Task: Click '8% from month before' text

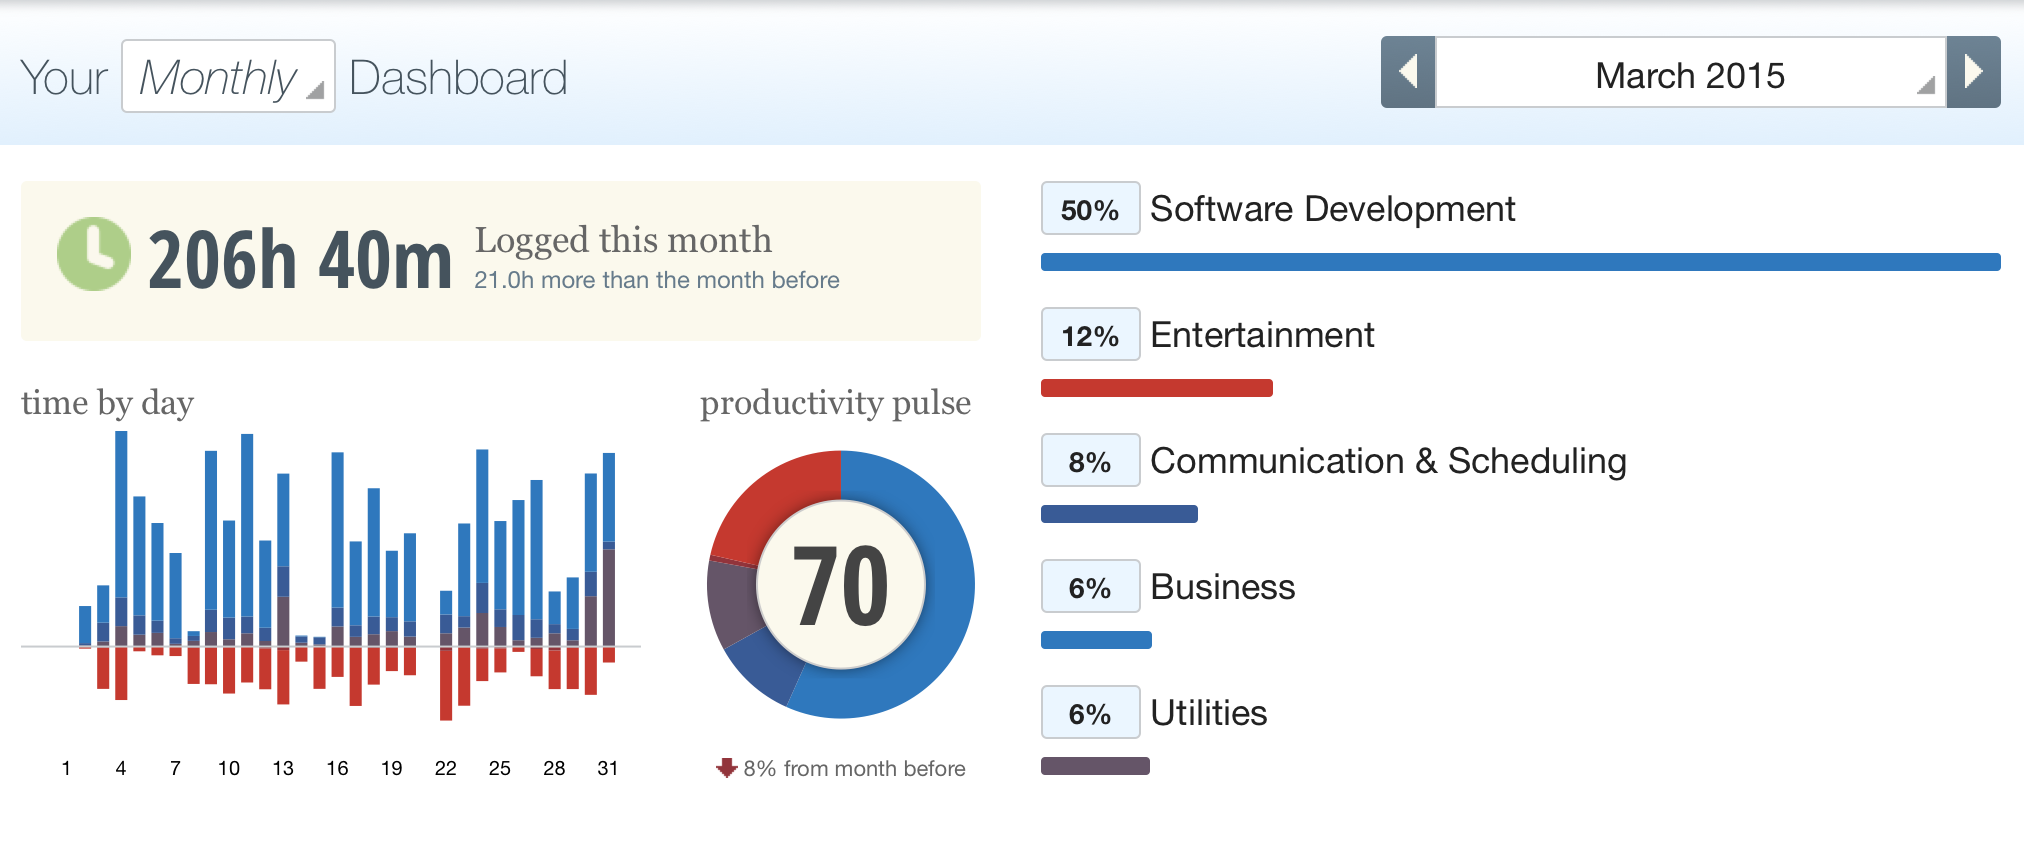Action: click(854, 768)
